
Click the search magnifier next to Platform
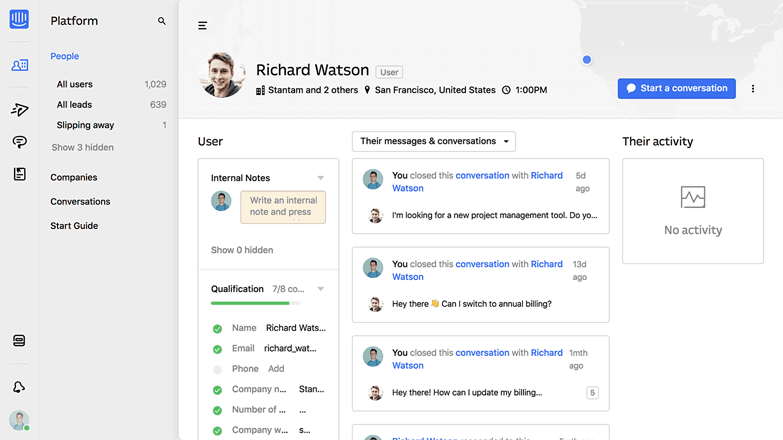tap(161, 21)
